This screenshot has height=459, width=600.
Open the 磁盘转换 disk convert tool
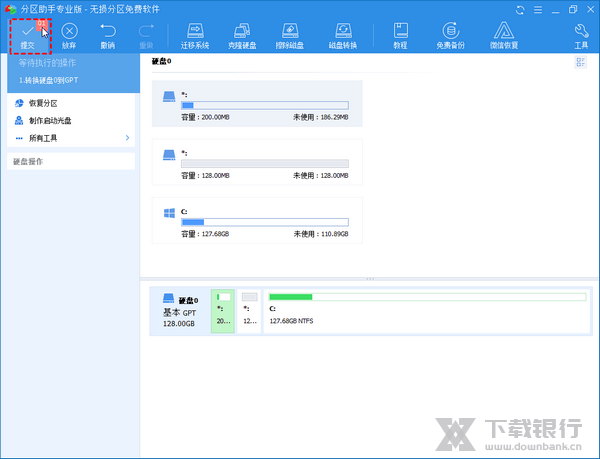point(343,37)
